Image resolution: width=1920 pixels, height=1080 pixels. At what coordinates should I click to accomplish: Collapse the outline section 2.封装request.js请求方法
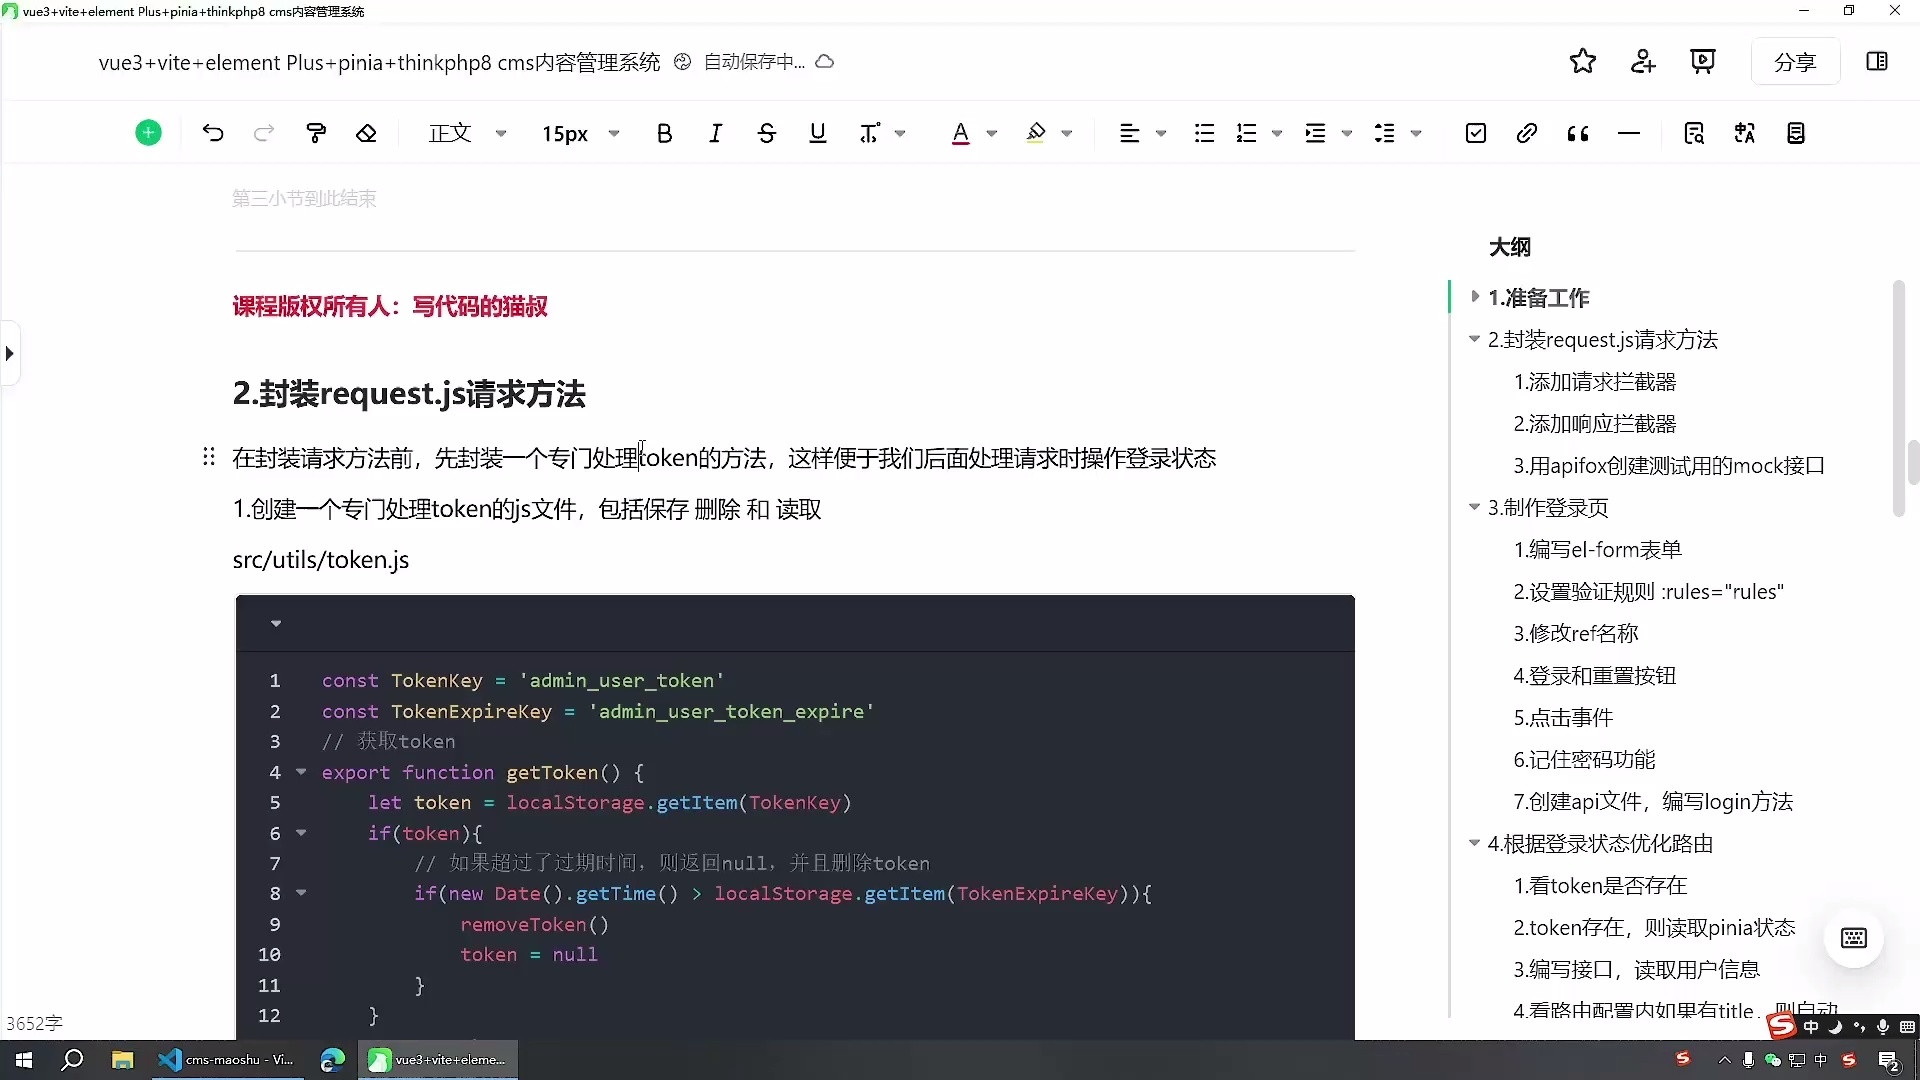1475,340
